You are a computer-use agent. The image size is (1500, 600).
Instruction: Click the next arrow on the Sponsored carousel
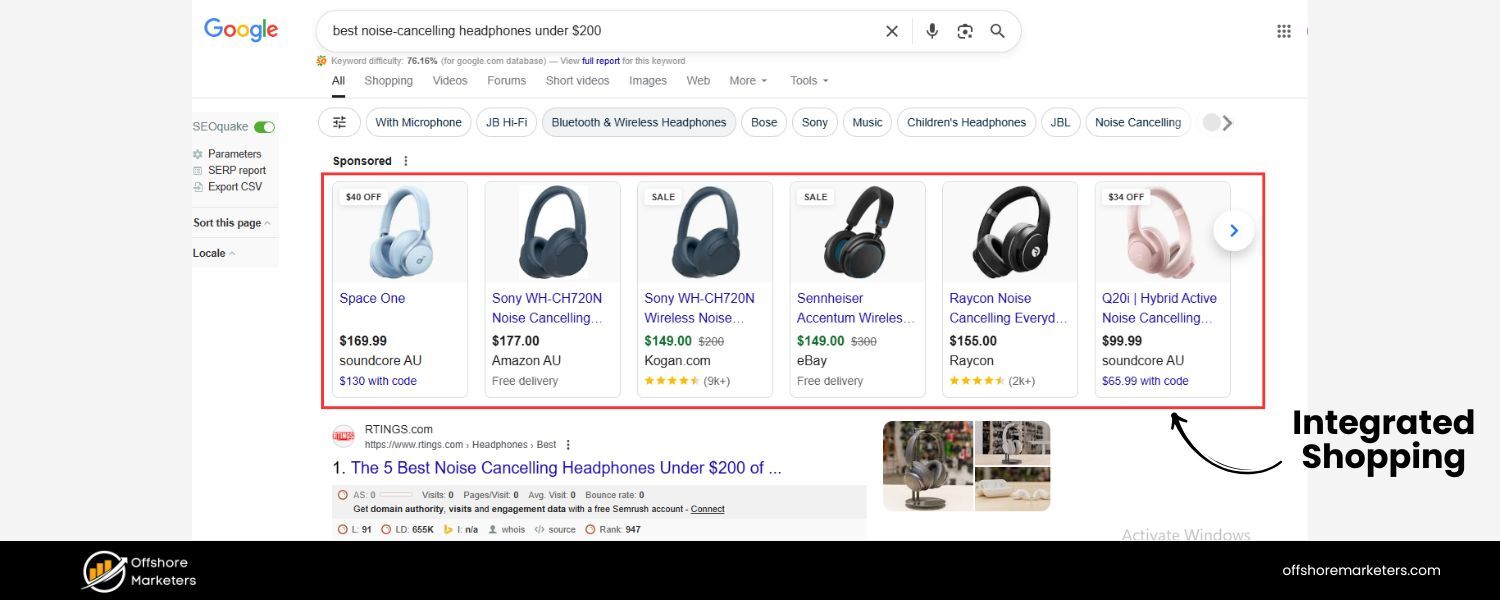[1233, 230]
